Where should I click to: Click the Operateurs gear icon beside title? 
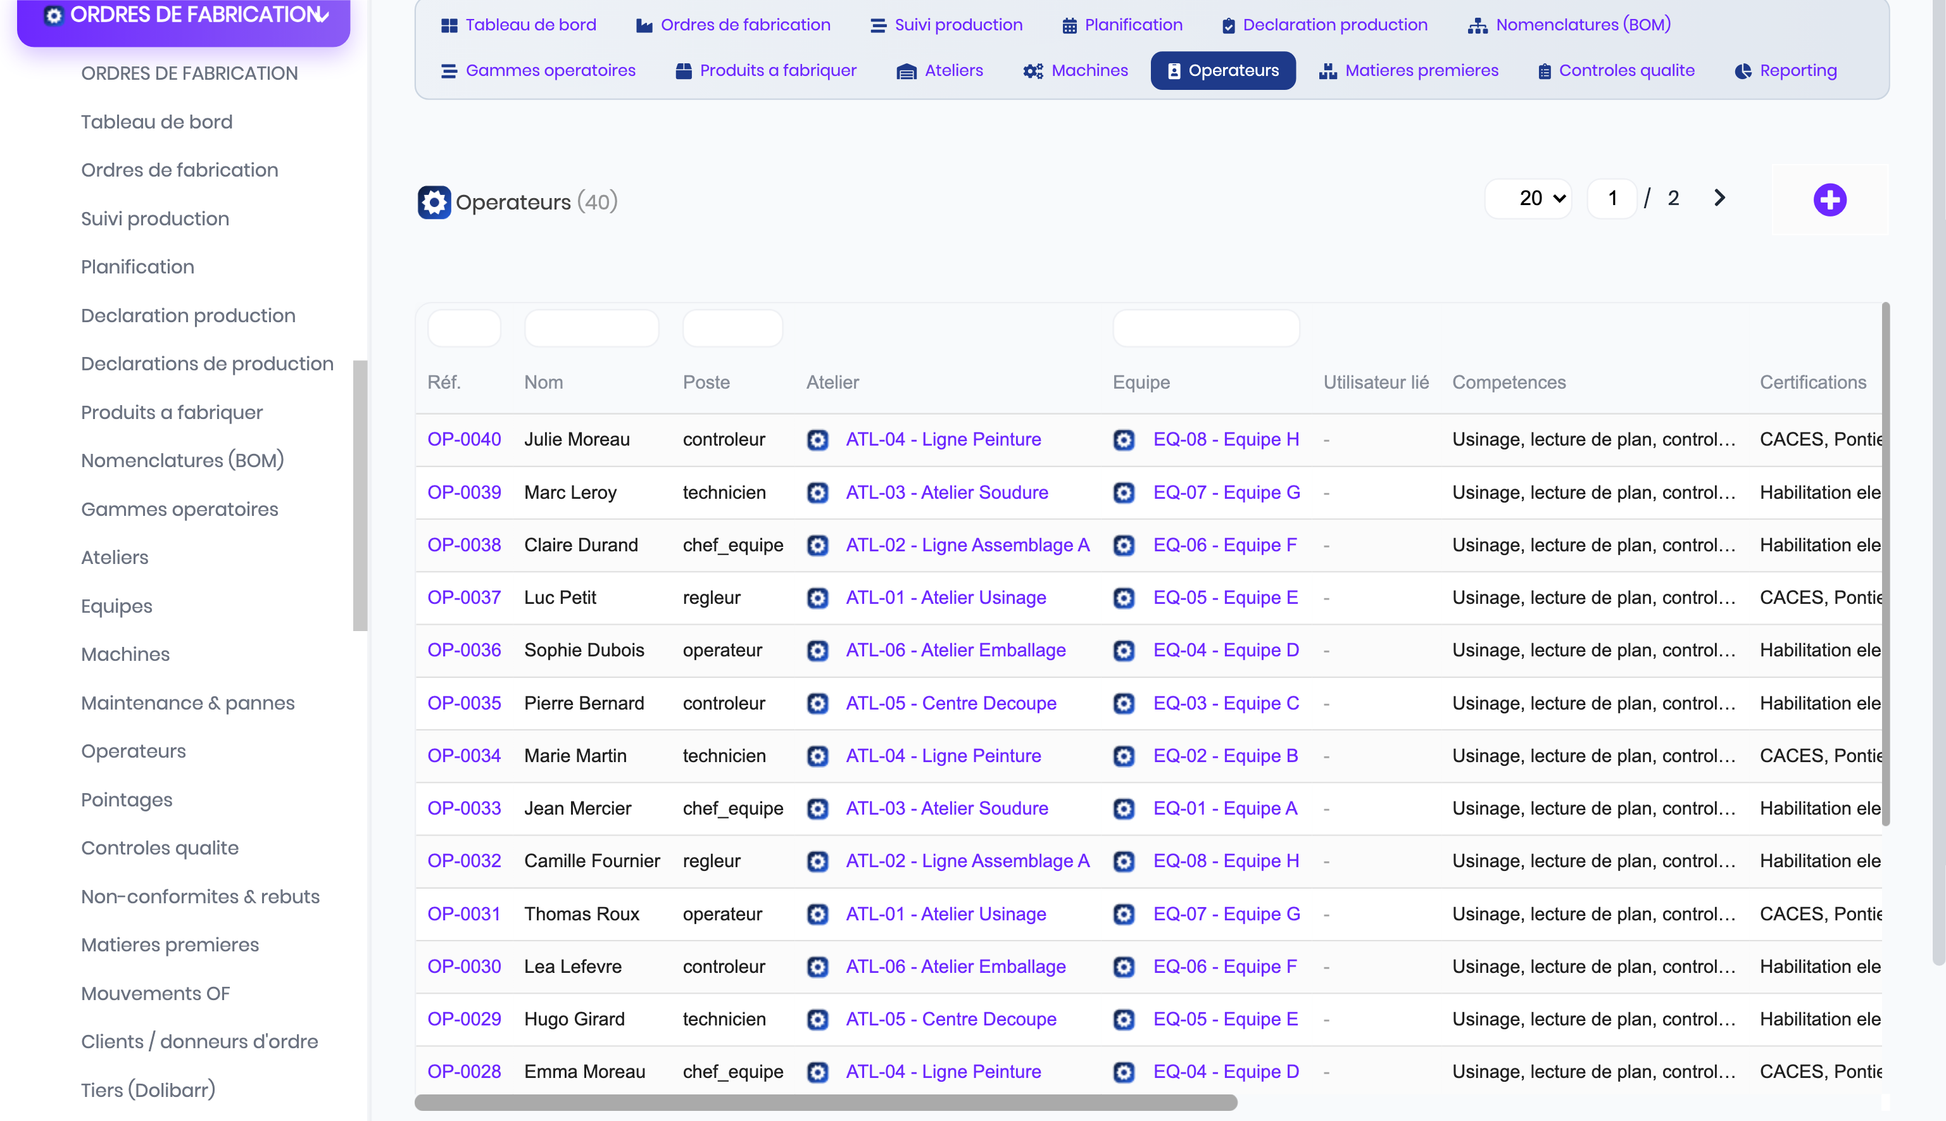[x=434, y=202]
